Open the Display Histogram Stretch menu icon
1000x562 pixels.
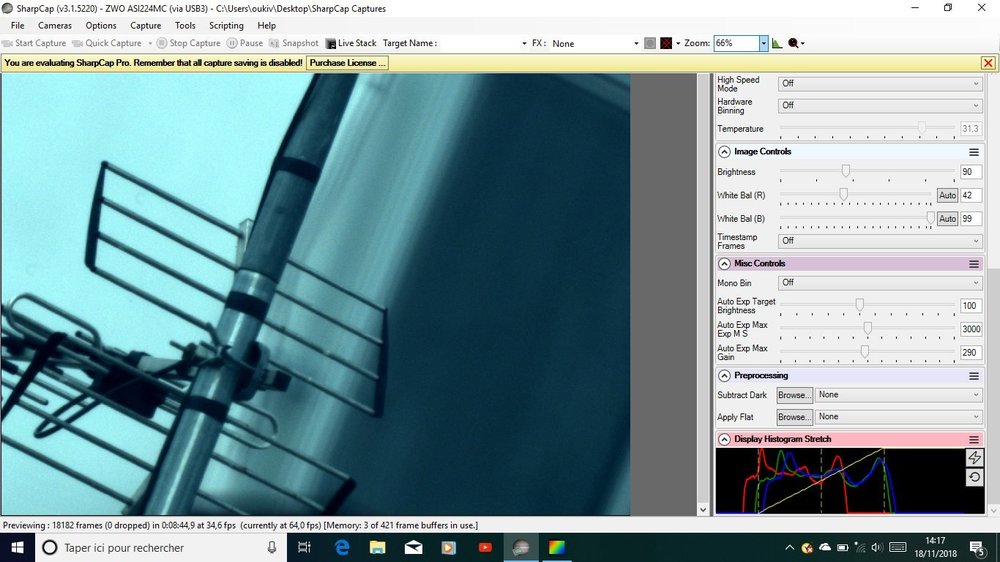click(x=974, y=440)
